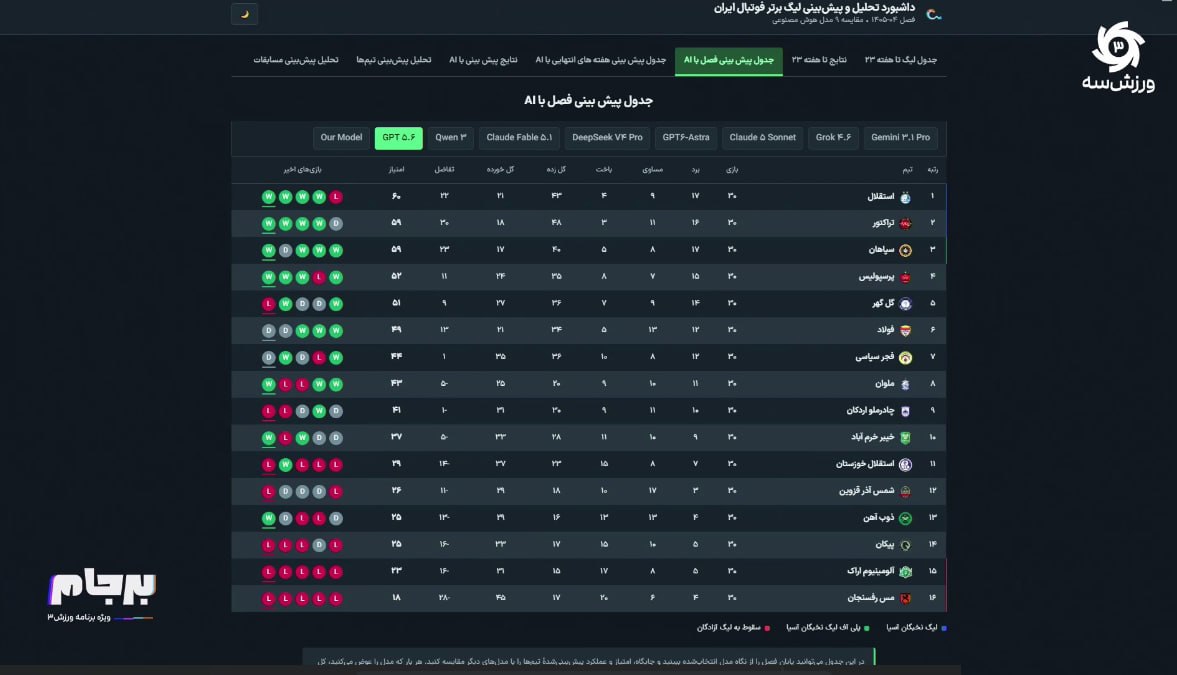
Task: Click the گل خورده (goals against) column header
Action: pyautogui.click(x=500, y=170)
